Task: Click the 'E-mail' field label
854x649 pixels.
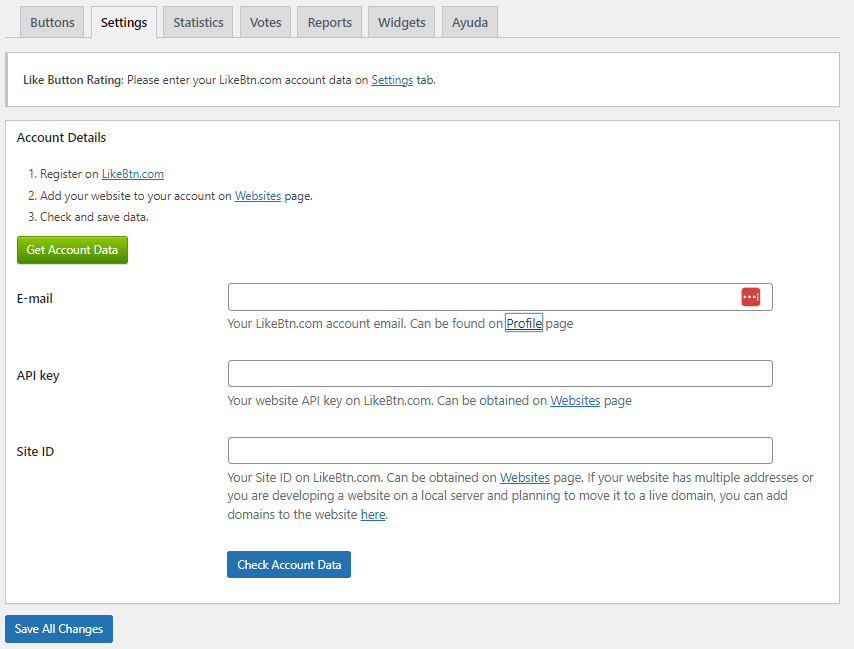Action: 35,298
